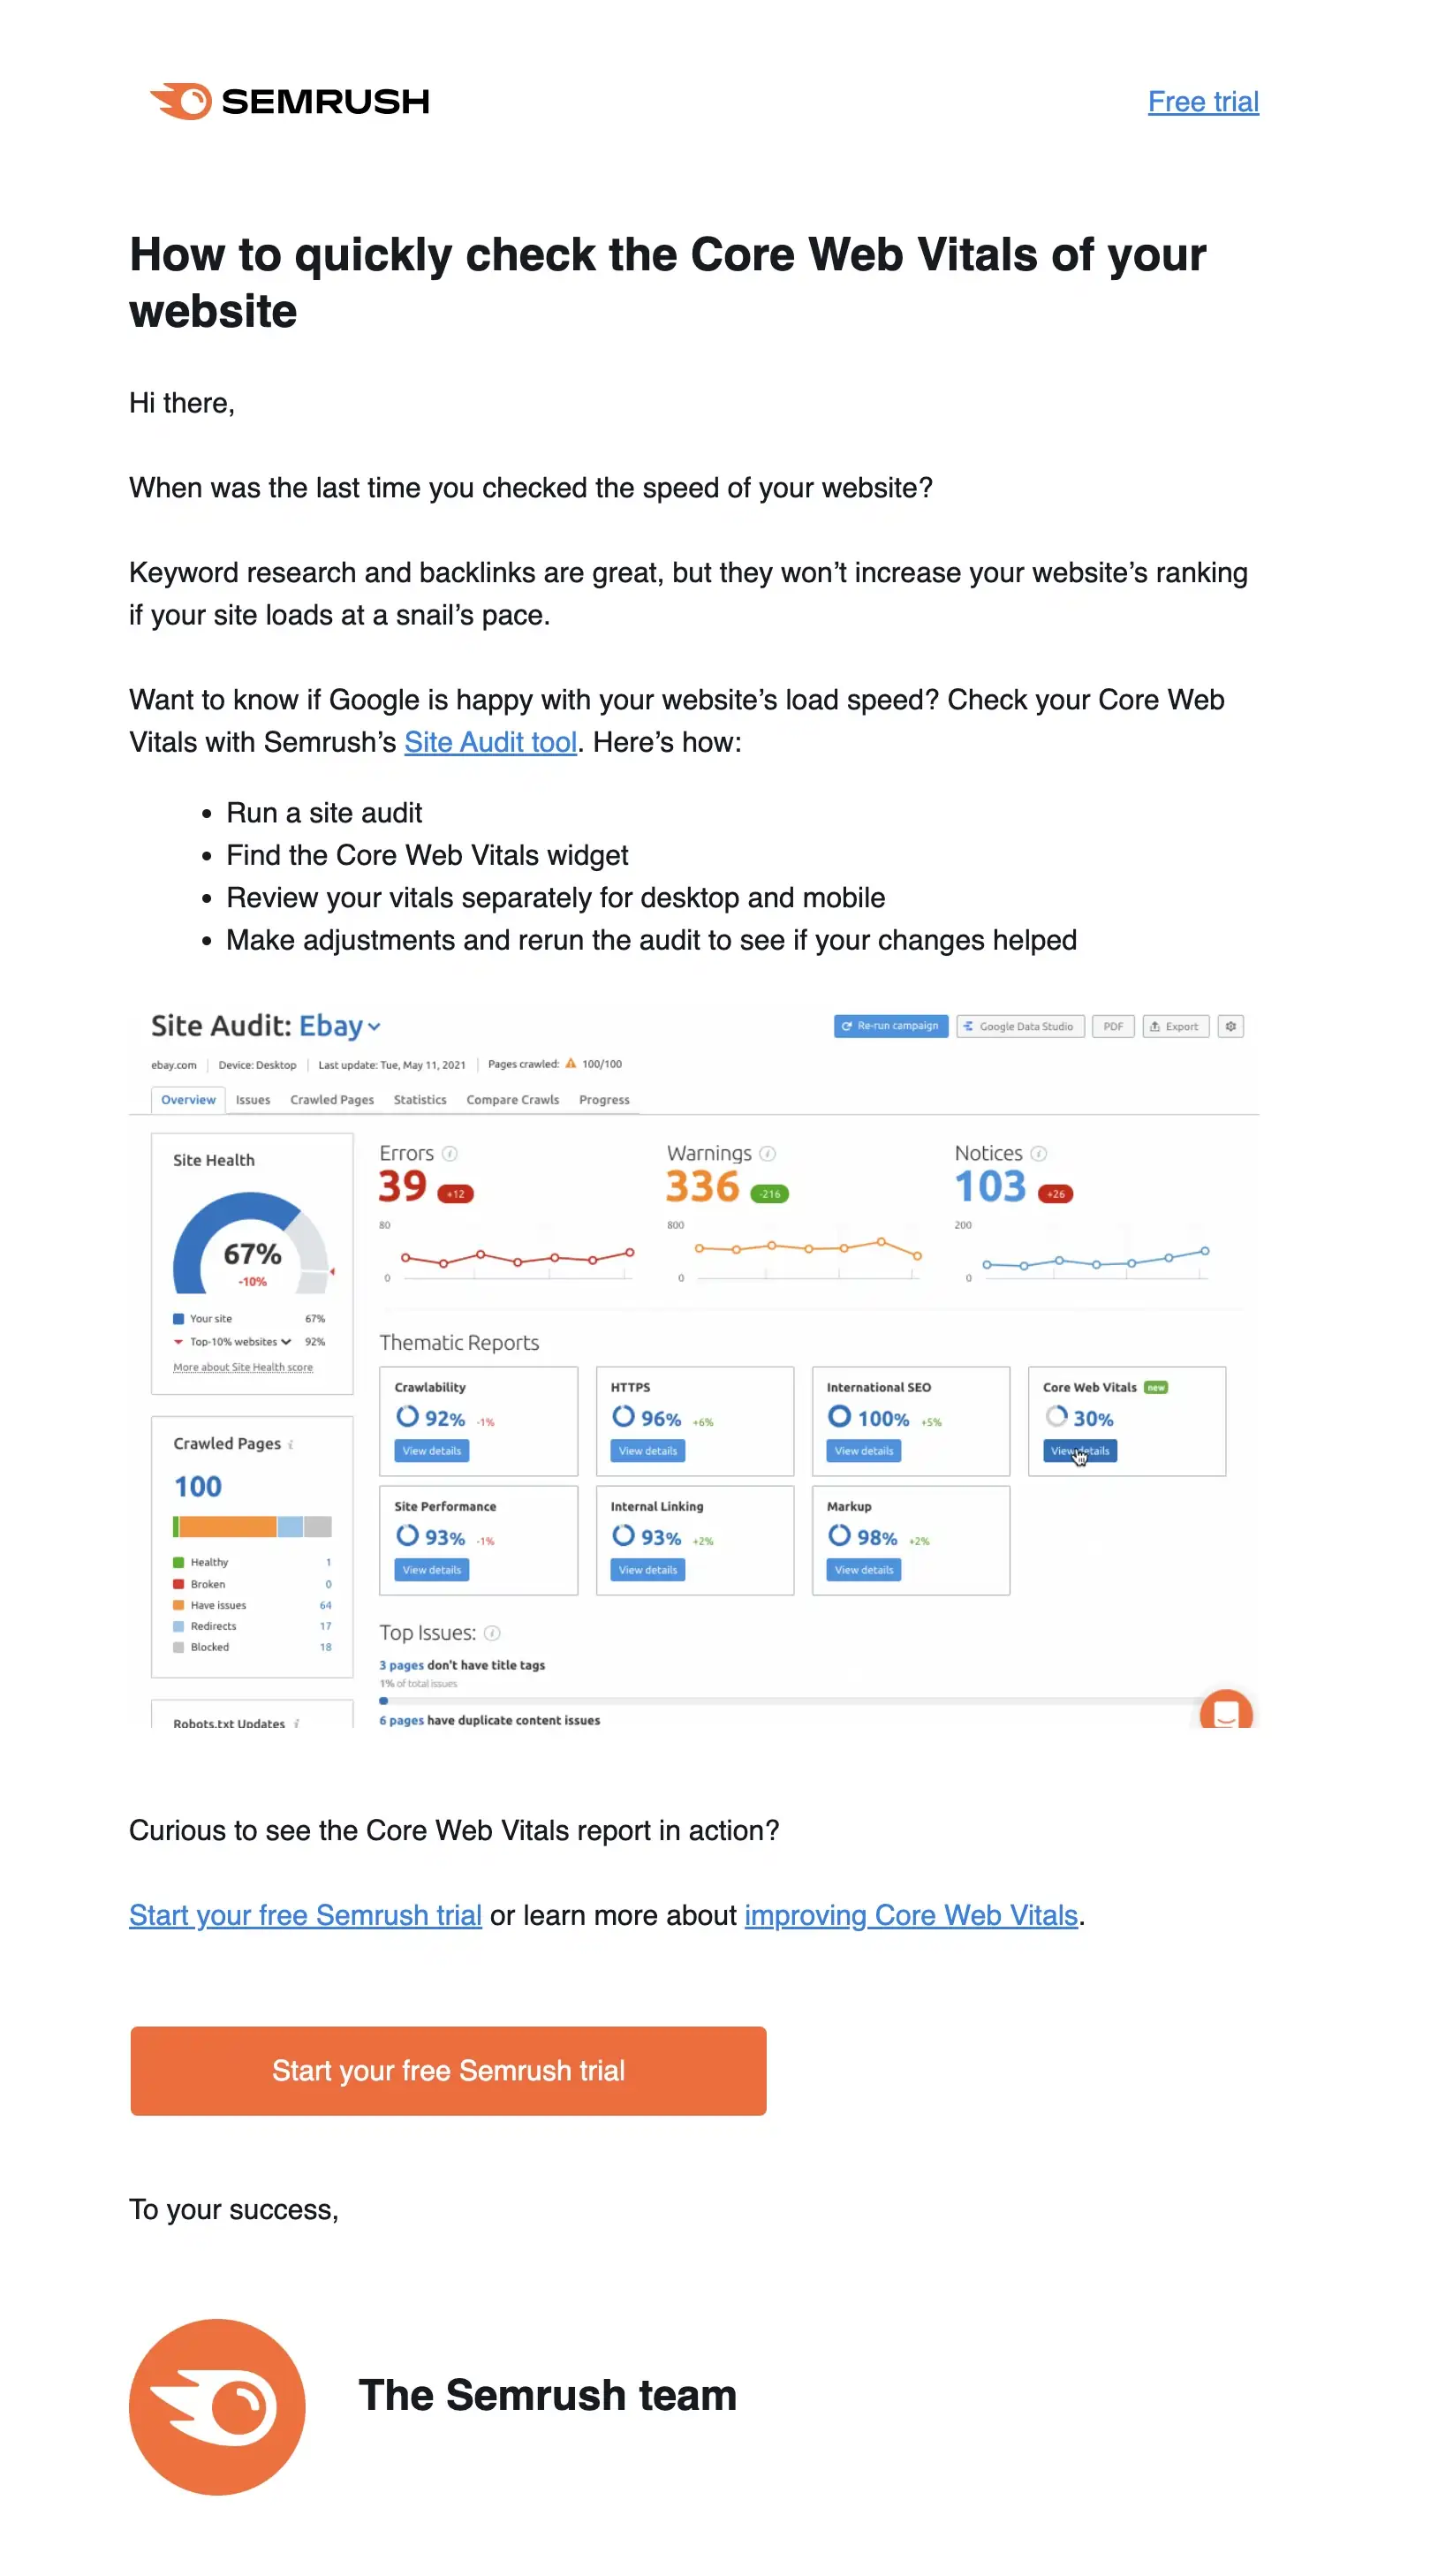Click the info icon beside Errors
Image resolution: width=1438 pixels, height=2576 pixels.
pyautogui.click(x=451, y=1152)
